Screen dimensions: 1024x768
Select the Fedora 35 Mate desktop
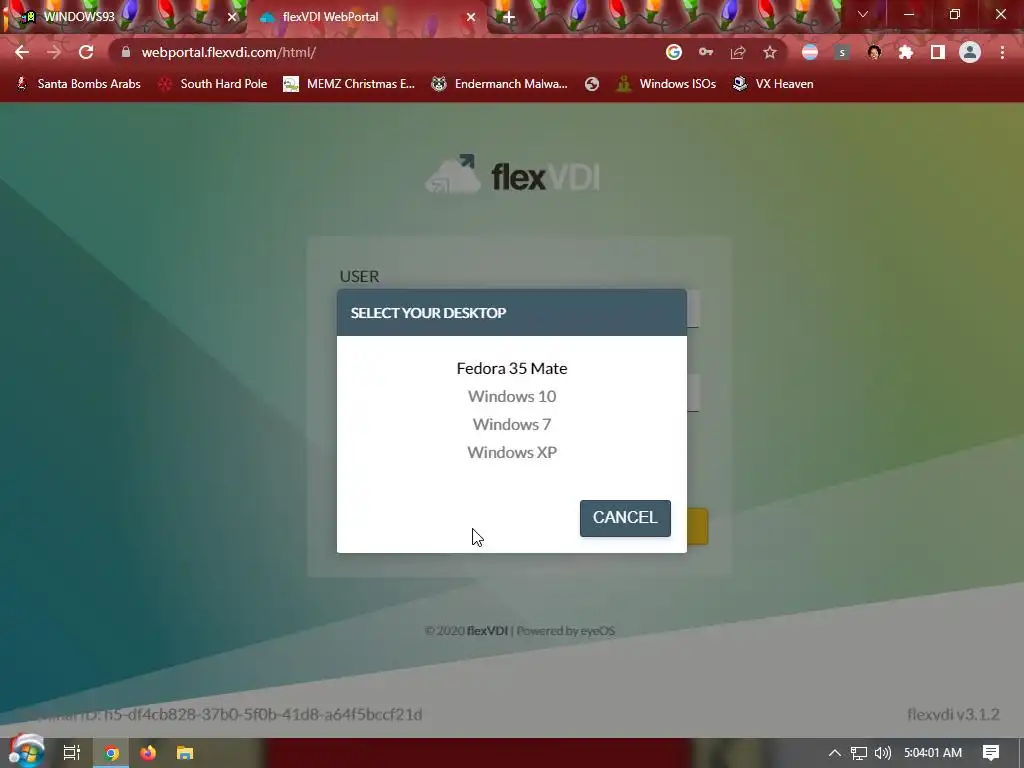tap(511, 368)
